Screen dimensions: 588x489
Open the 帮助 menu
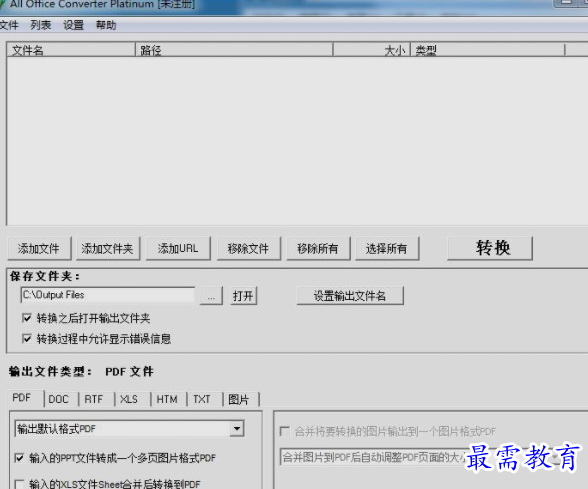106,26
